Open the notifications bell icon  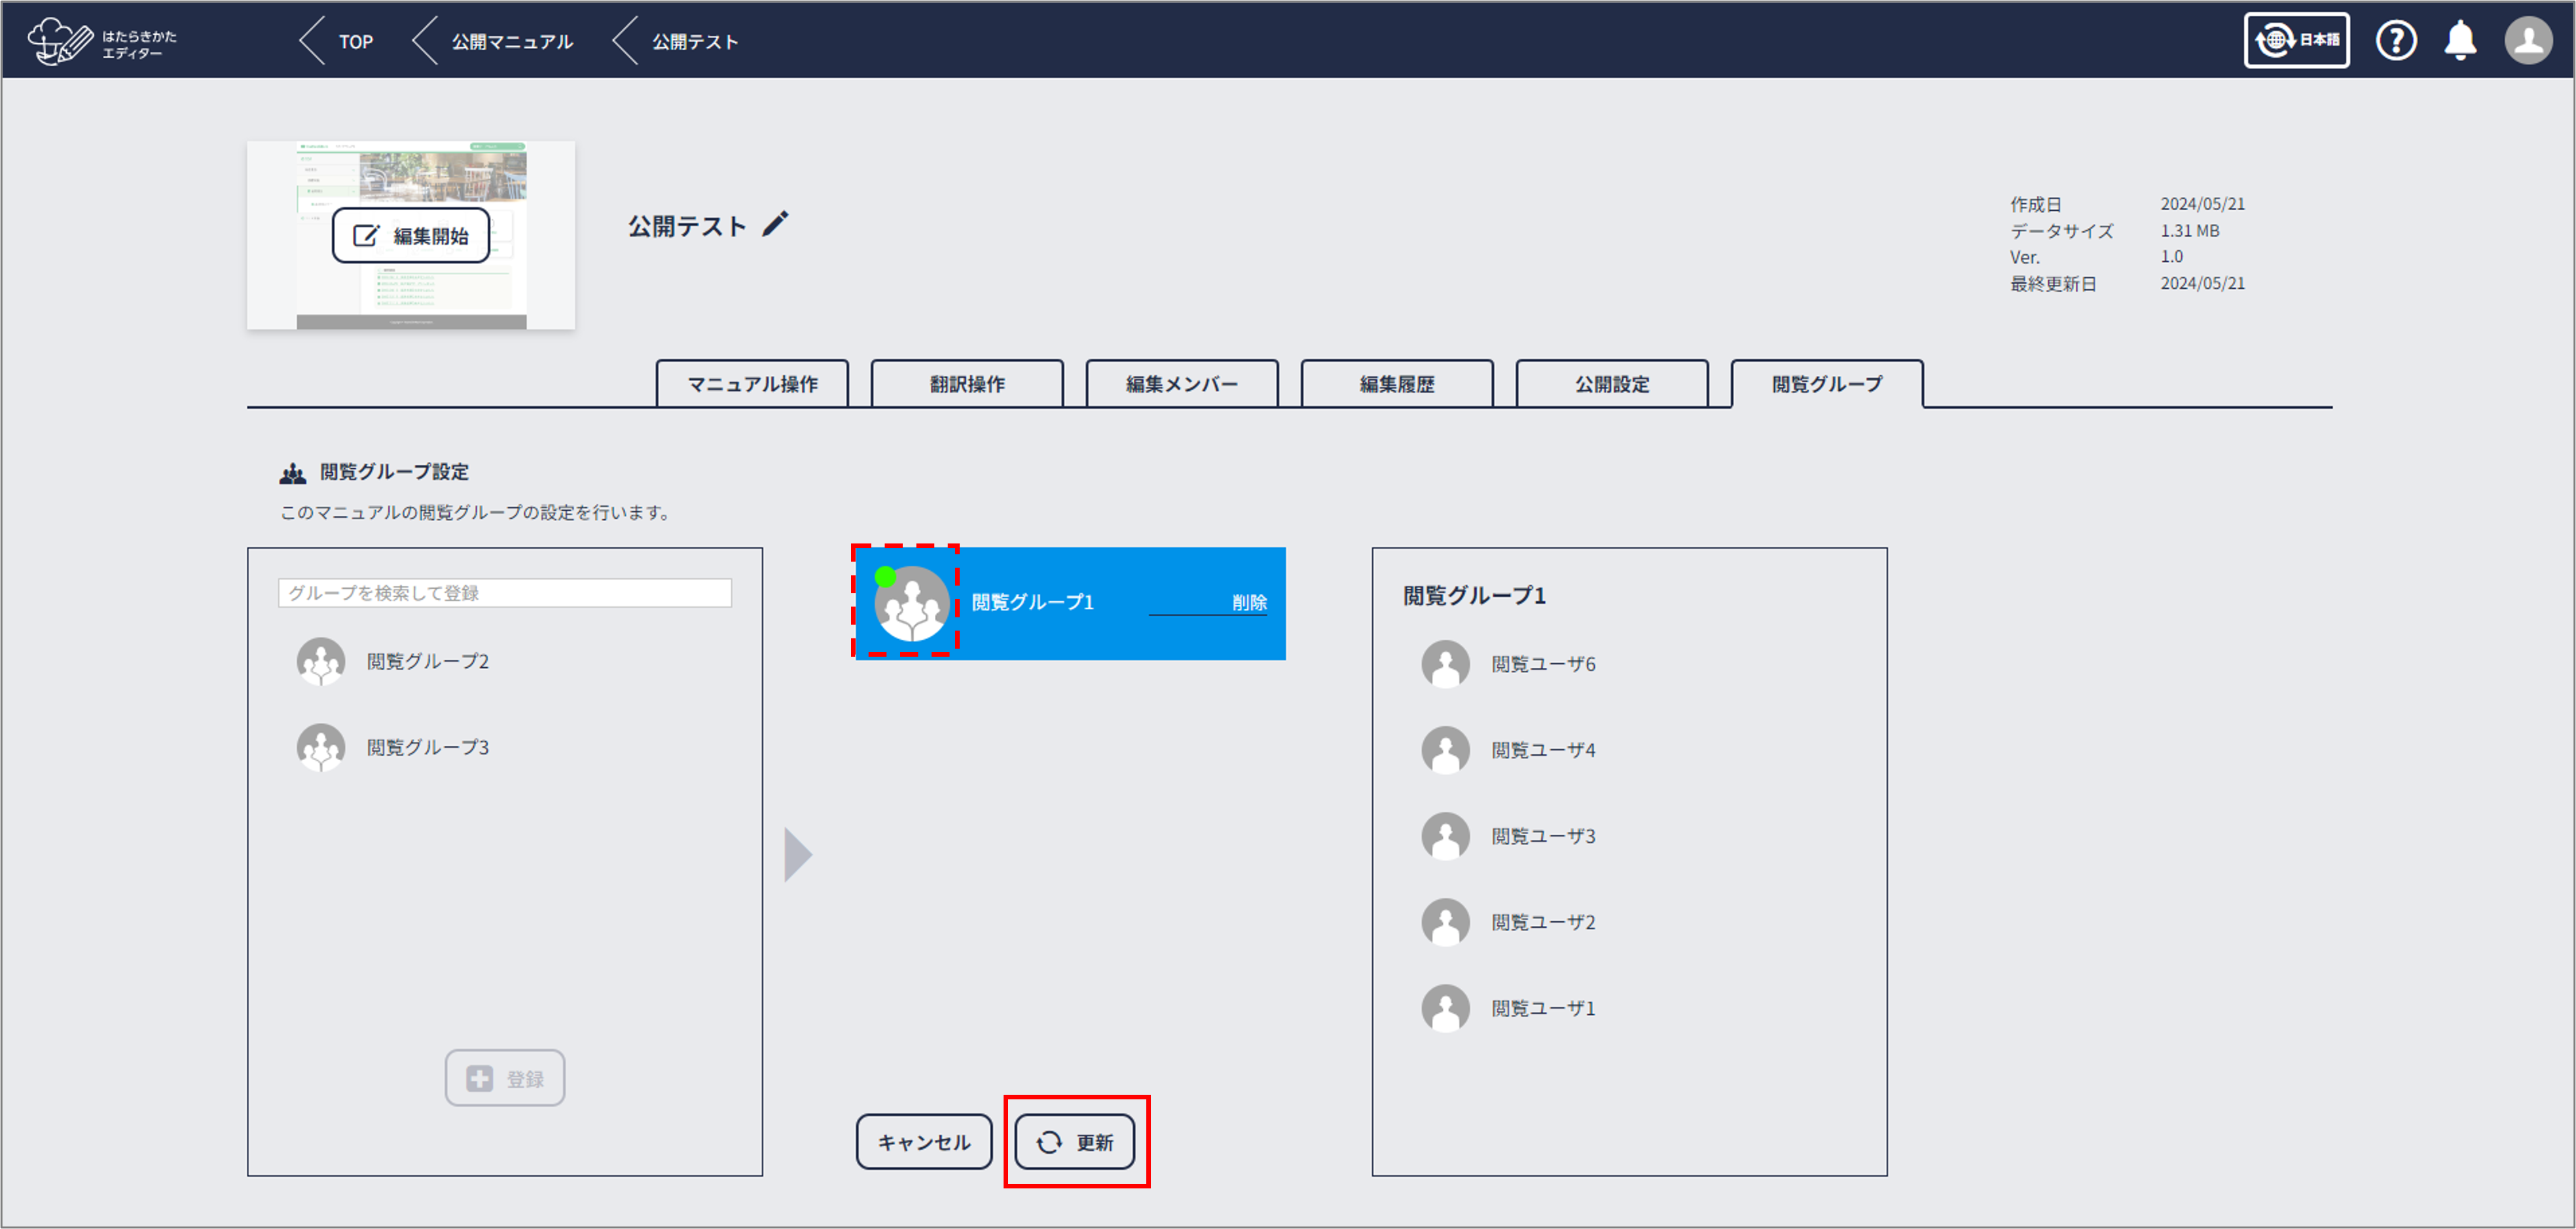pyautogui.click(x=2460, y=41)
